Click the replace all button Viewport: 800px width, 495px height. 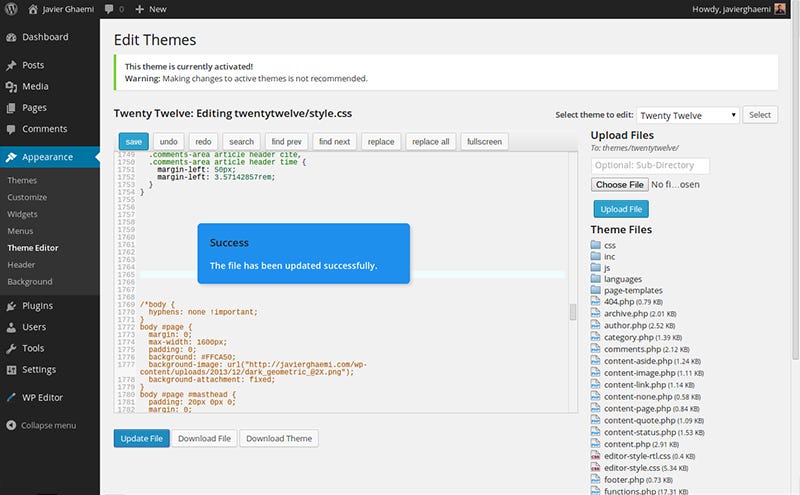click(x=431, y=141)
